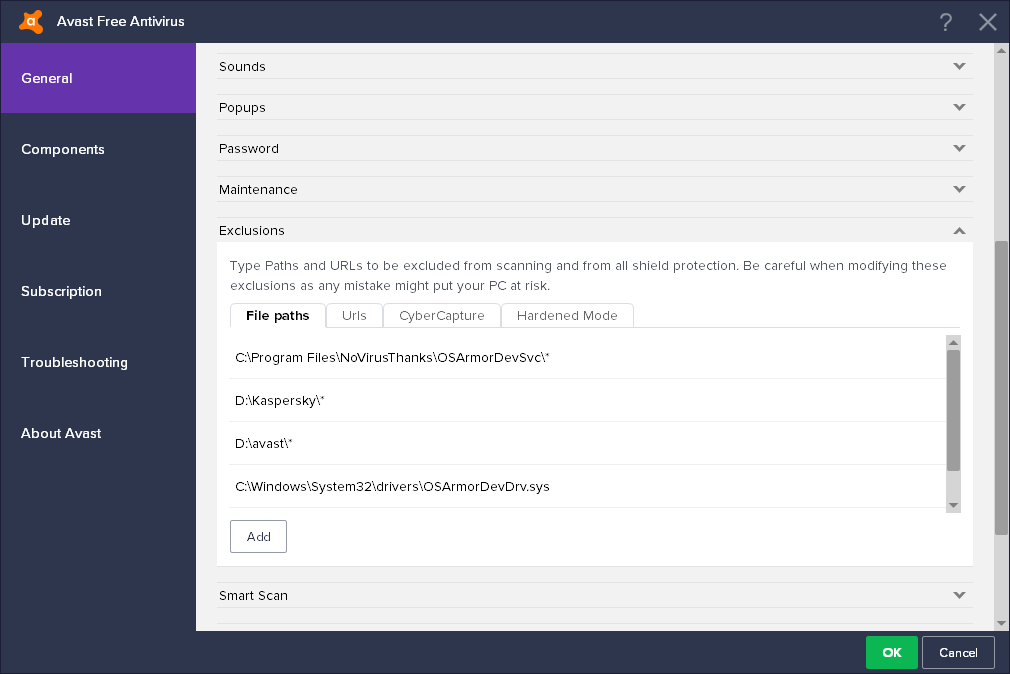Open the CyberCapture exclusions tab
The height and width of the screenshot is (674, 1010).
point(442,316)
